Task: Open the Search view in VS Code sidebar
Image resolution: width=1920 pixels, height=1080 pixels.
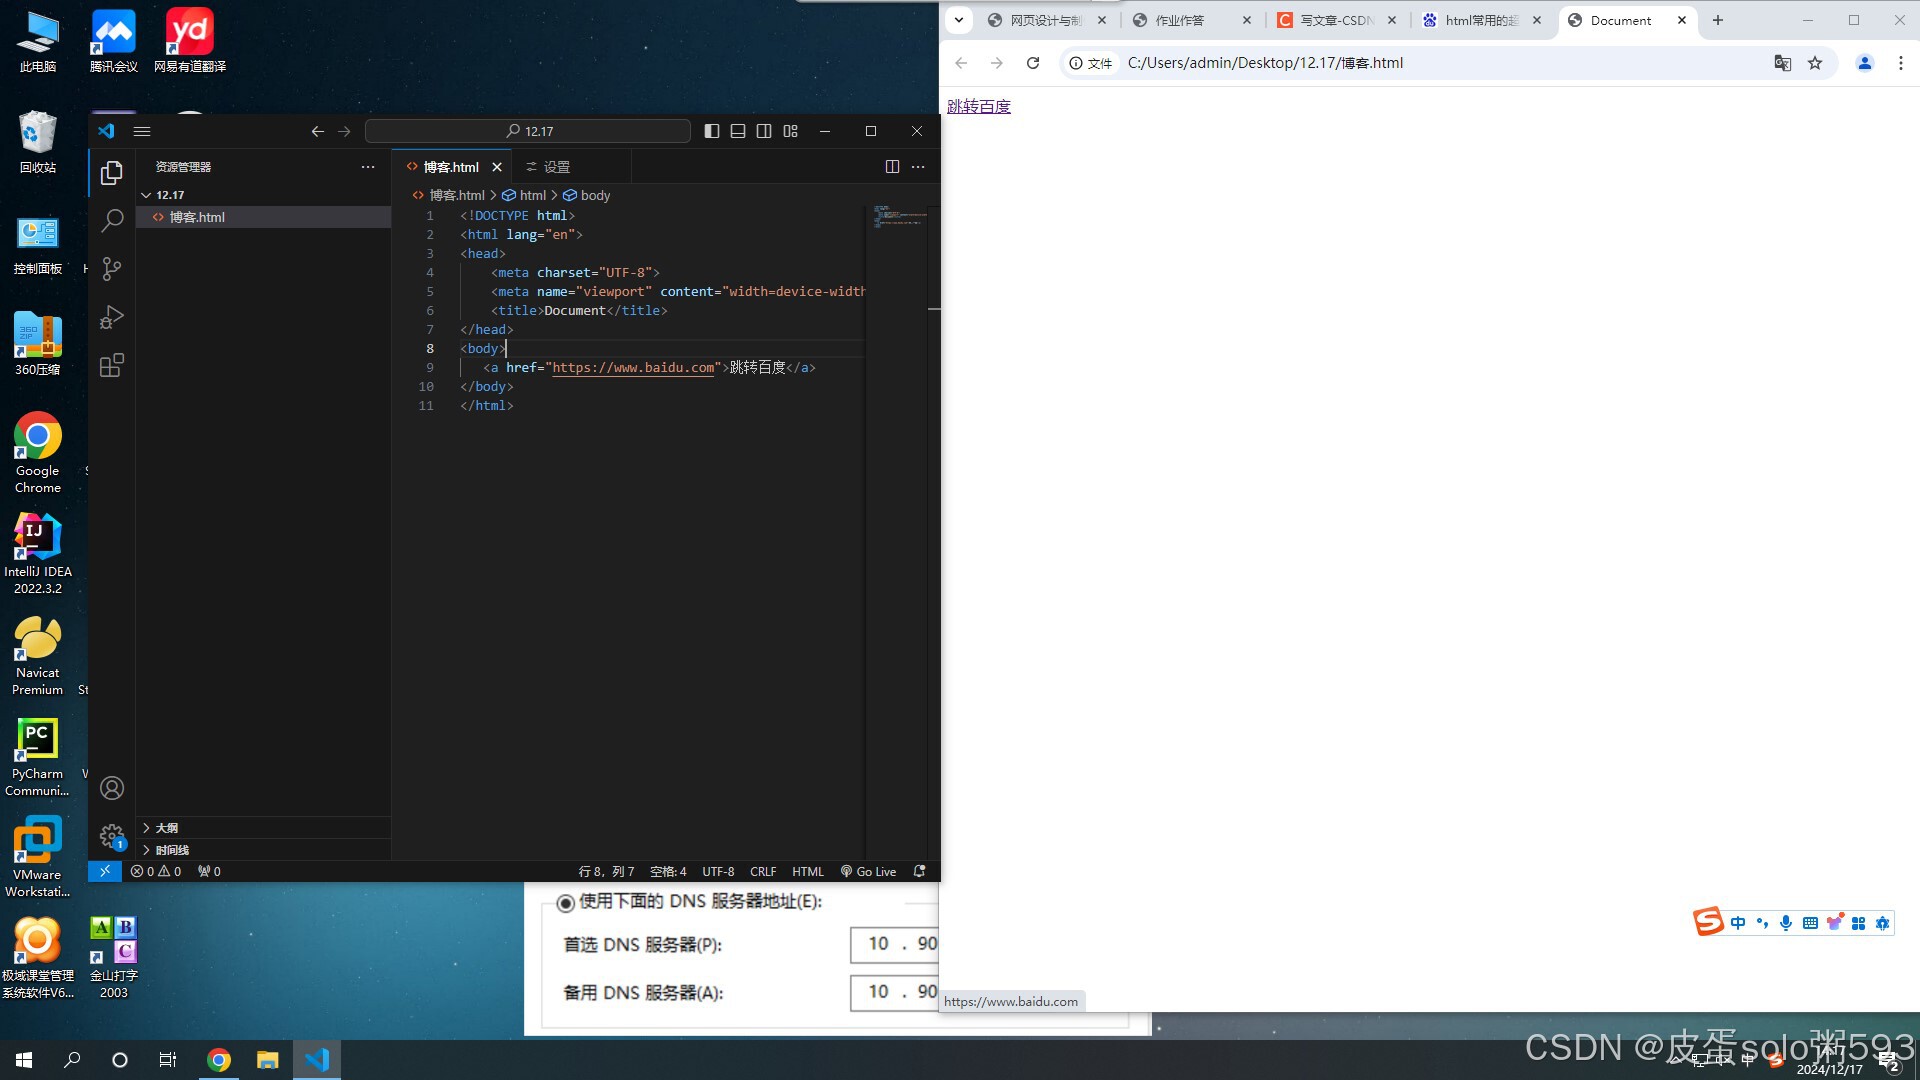Action: pos(112,220)
